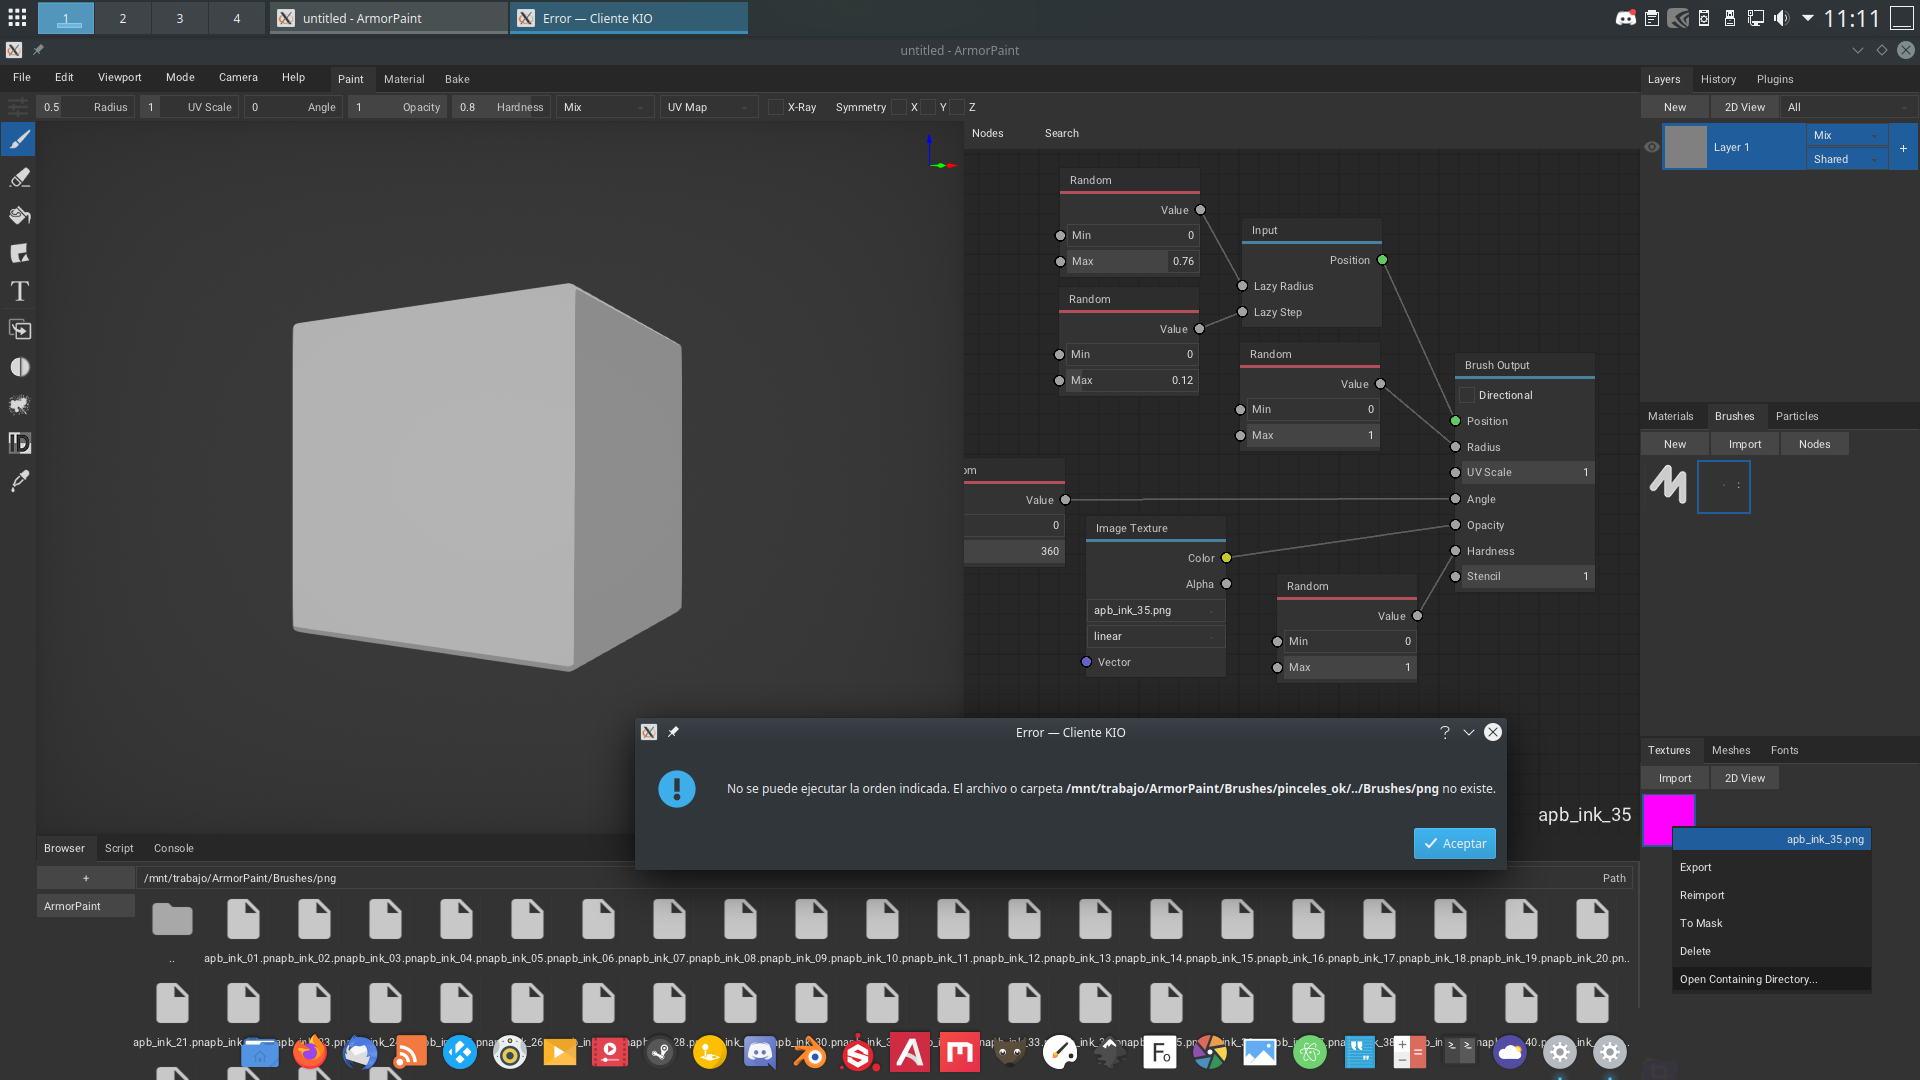
Task: Select the Clone tool
Action: pyautogui.click(x=19, y=329)
